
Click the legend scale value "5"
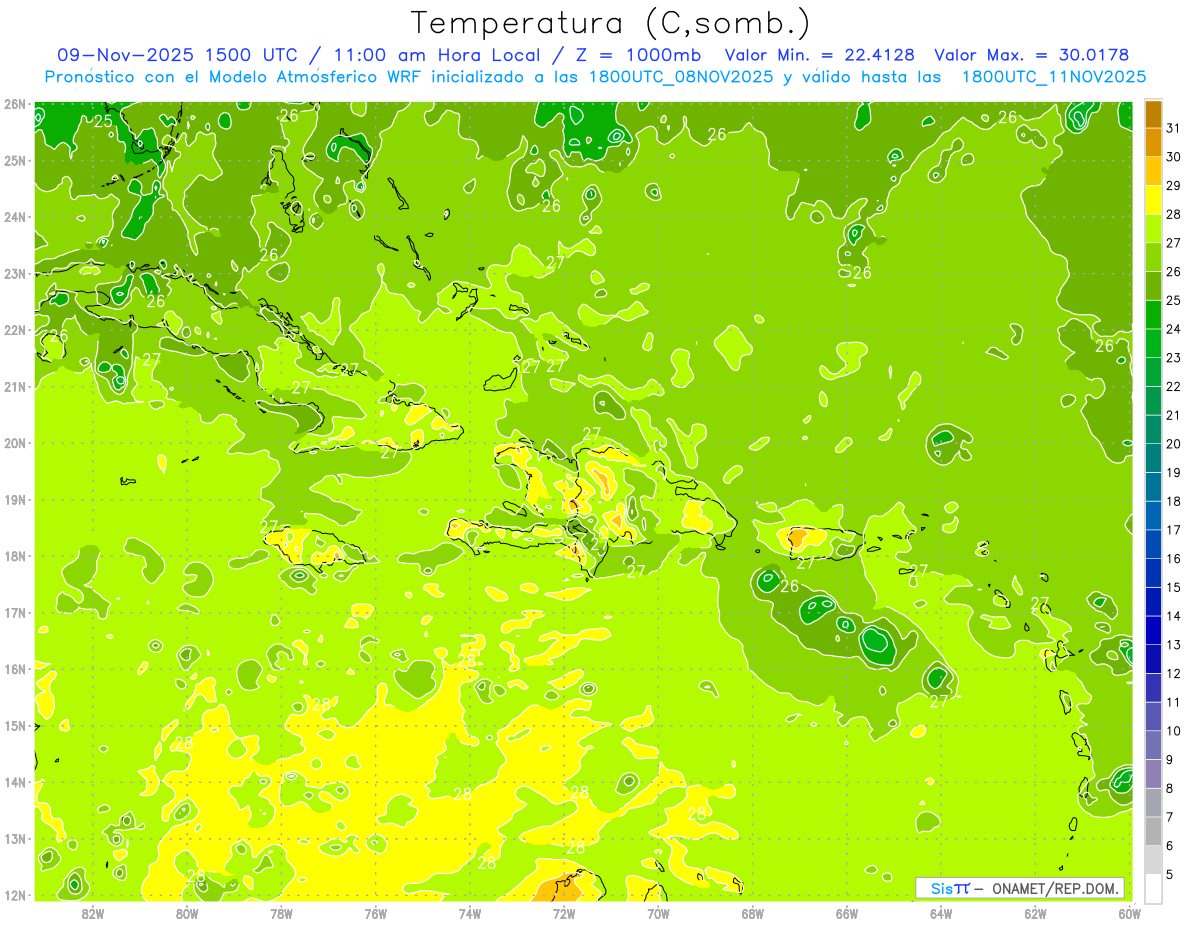[x=1169, y=875]
